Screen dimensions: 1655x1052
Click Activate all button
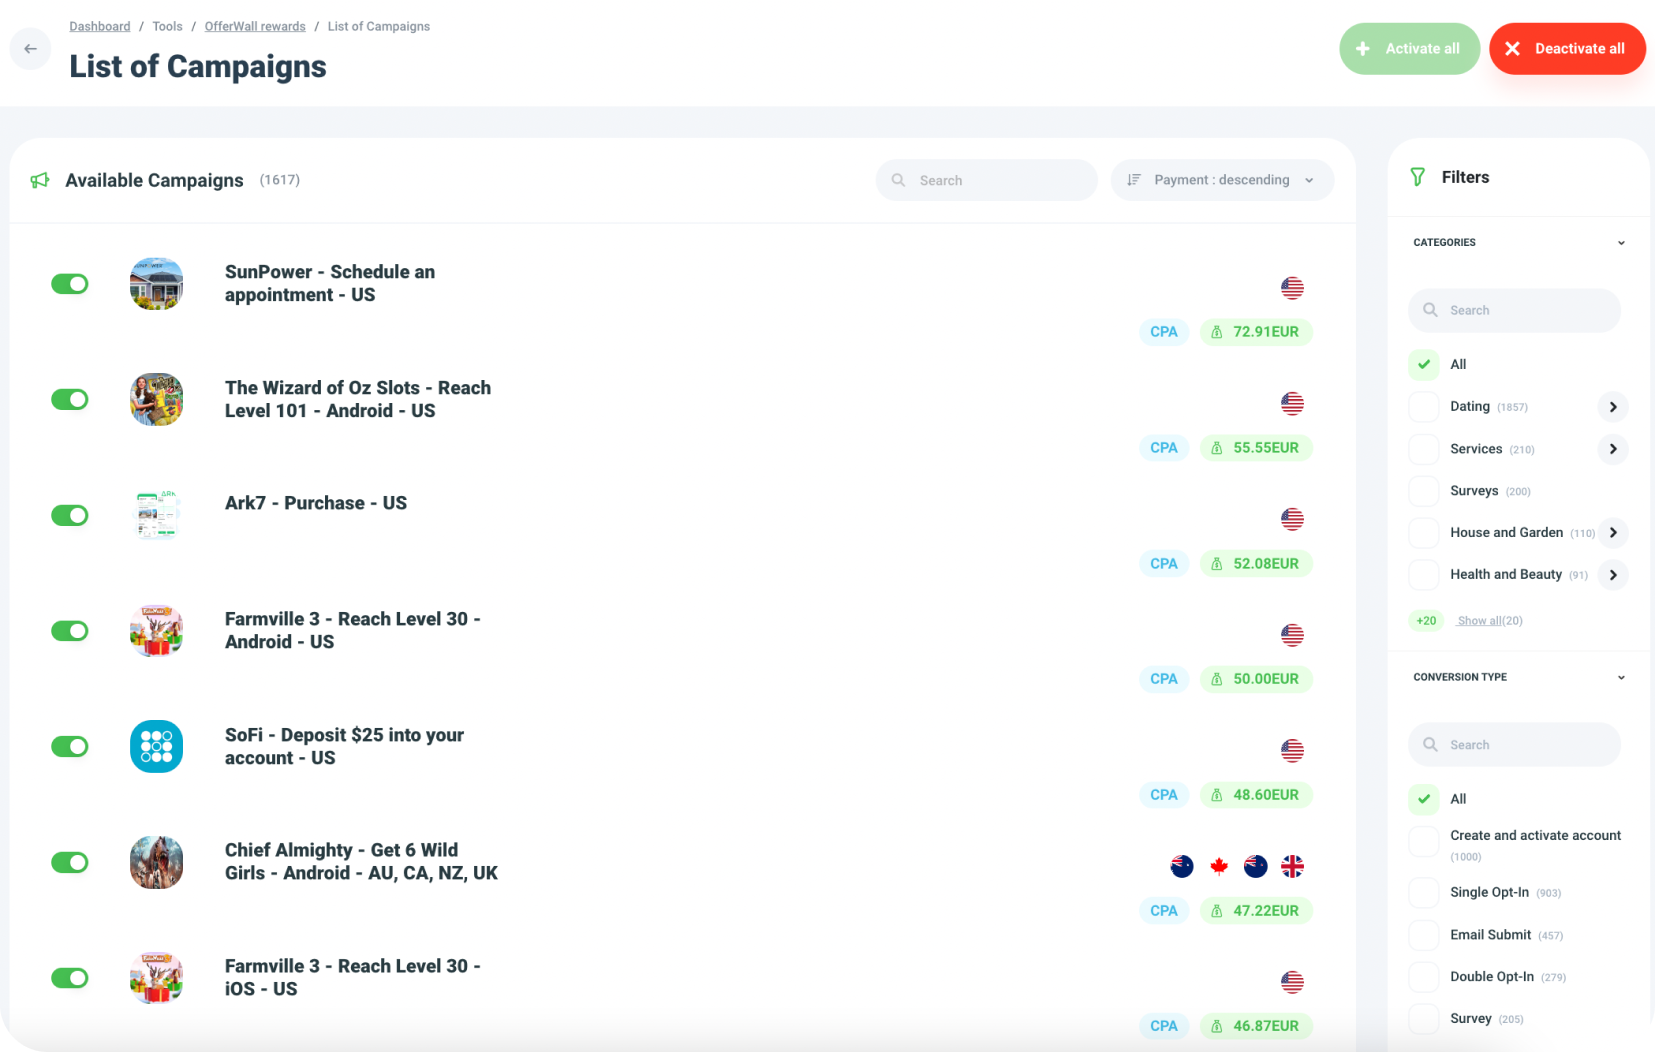pos(1409,49)
